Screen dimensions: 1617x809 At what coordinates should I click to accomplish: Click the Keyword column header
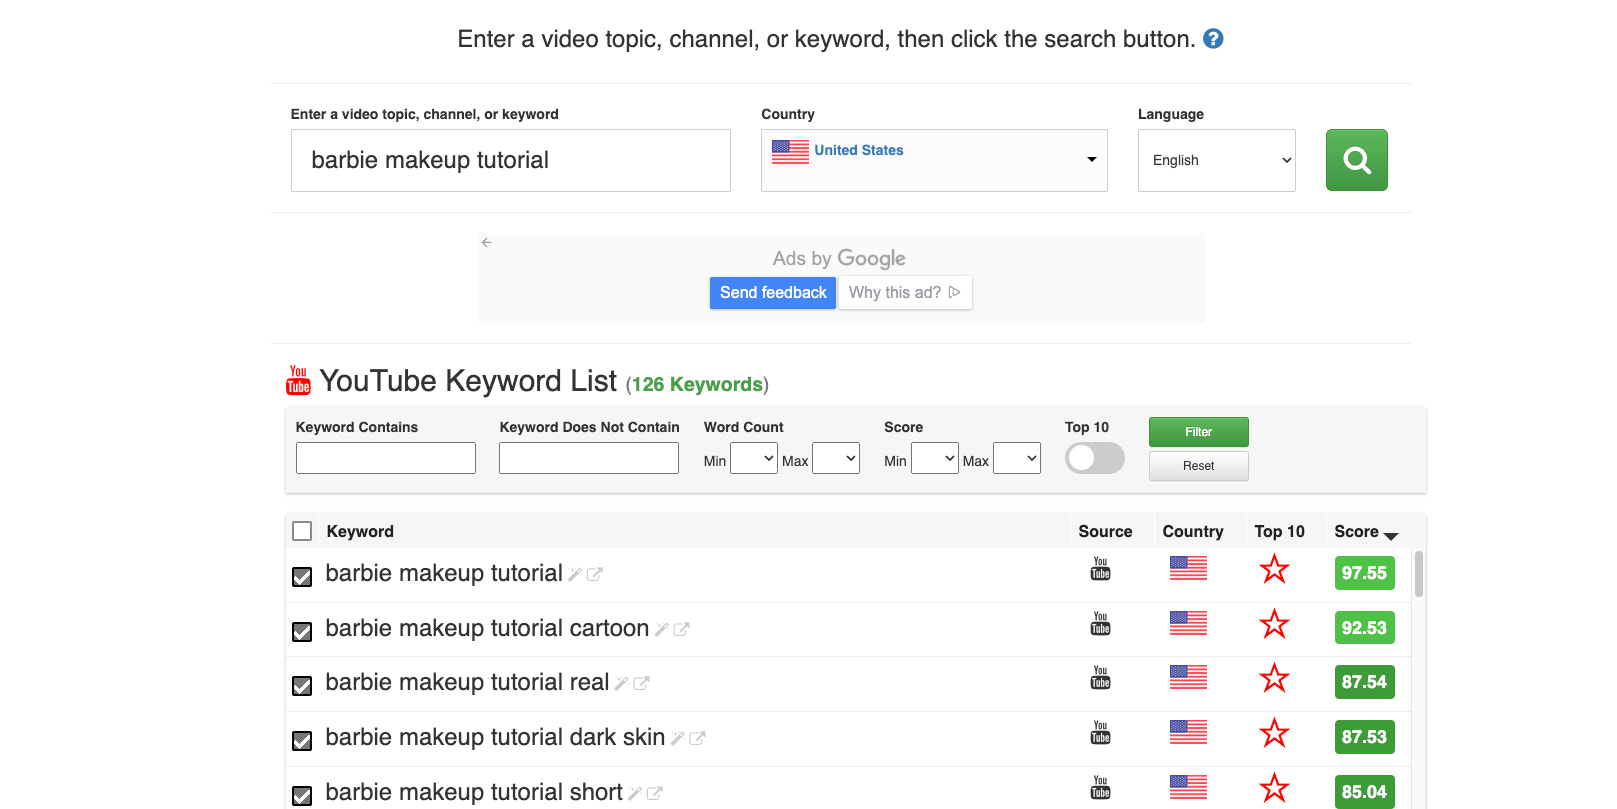[x=360, y=532]
